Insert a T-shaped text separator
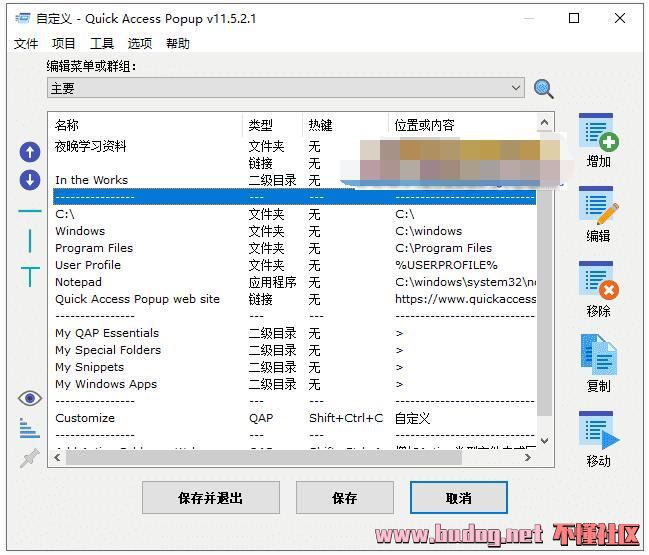 click(30, 275)
